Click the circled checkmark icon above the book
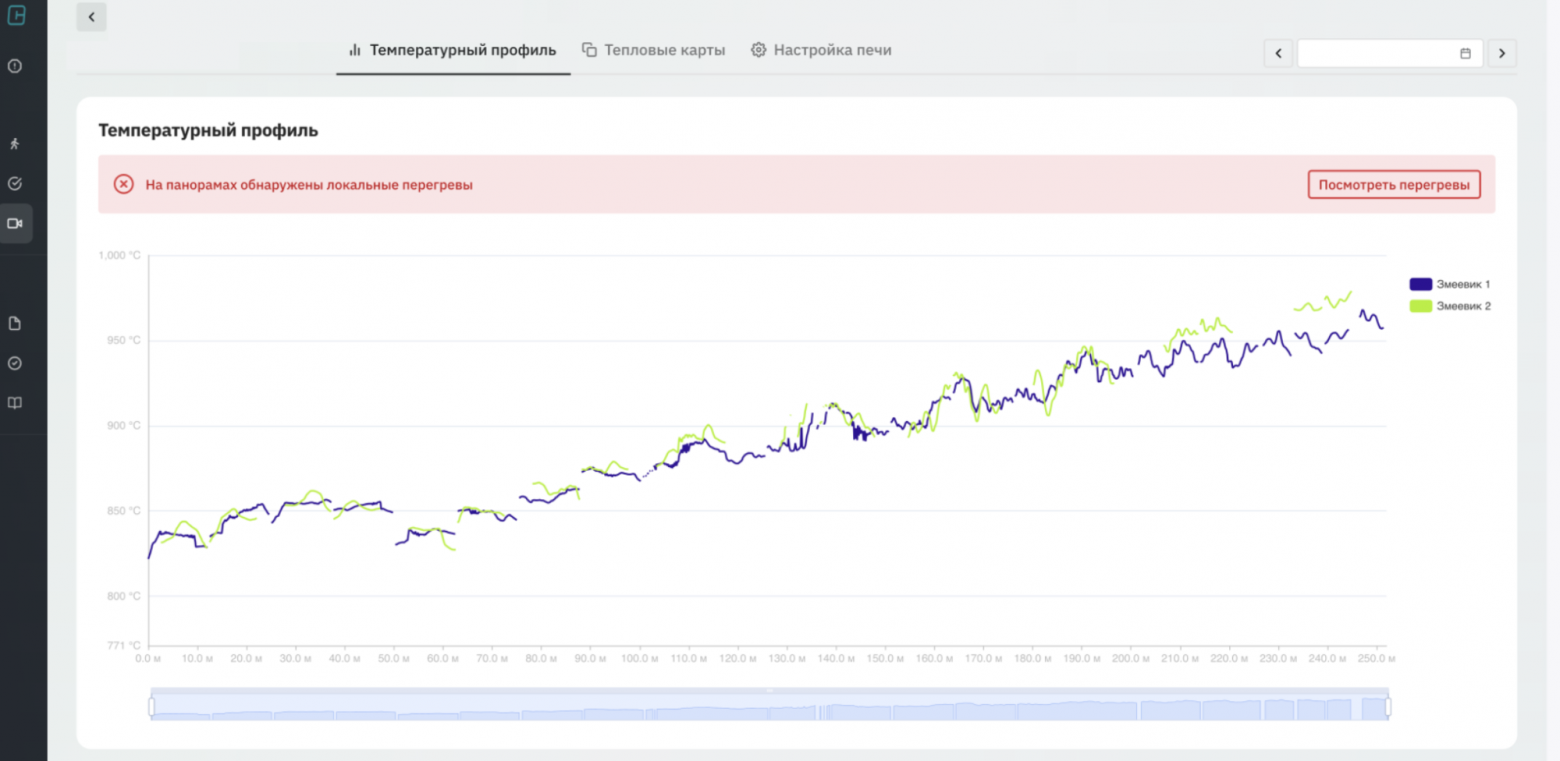 [15, 363]
